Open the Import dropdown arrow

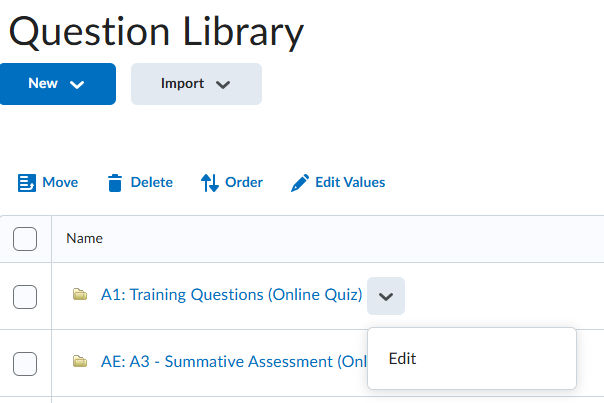(223, 85)
